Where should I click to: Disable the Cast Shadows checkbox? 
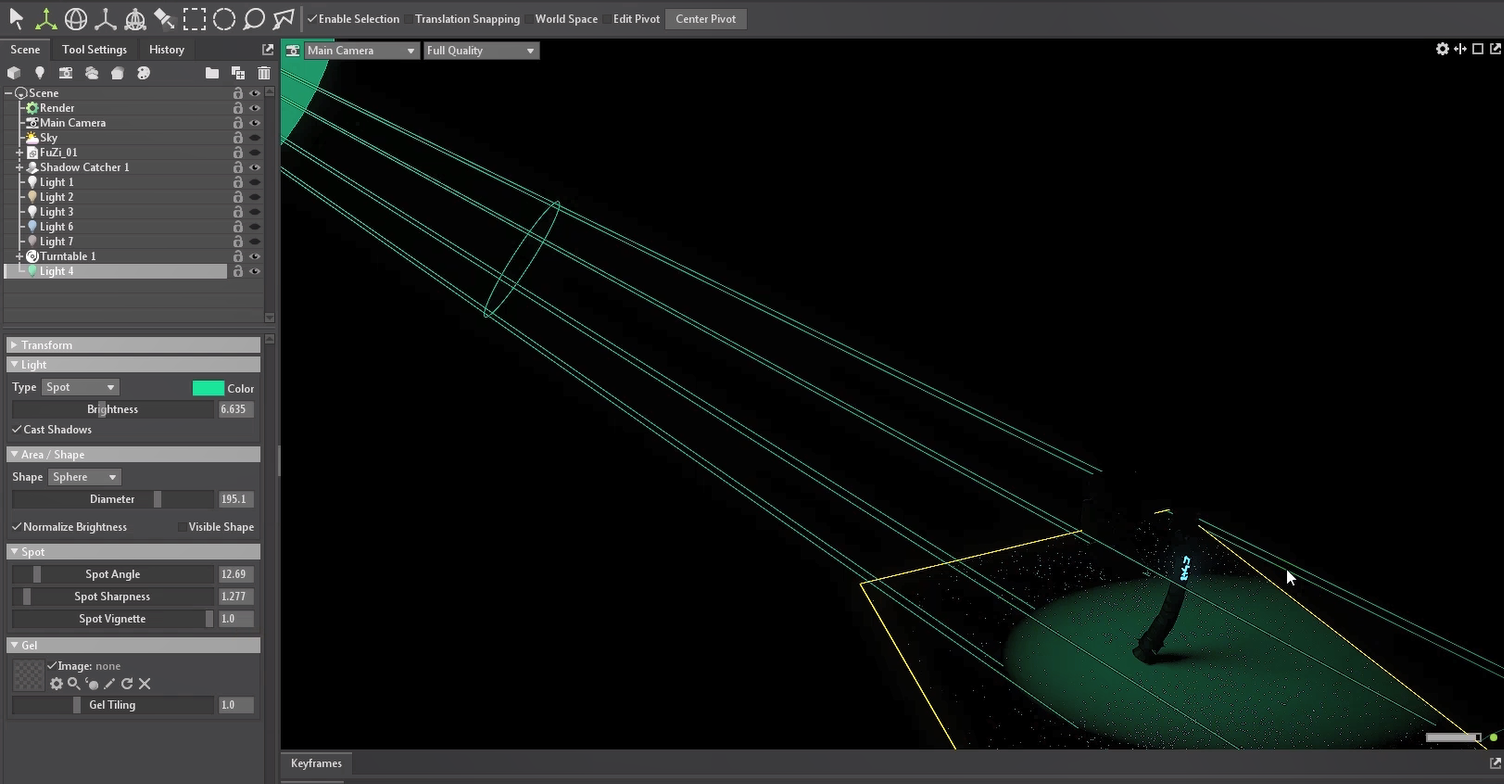[17, 430]
